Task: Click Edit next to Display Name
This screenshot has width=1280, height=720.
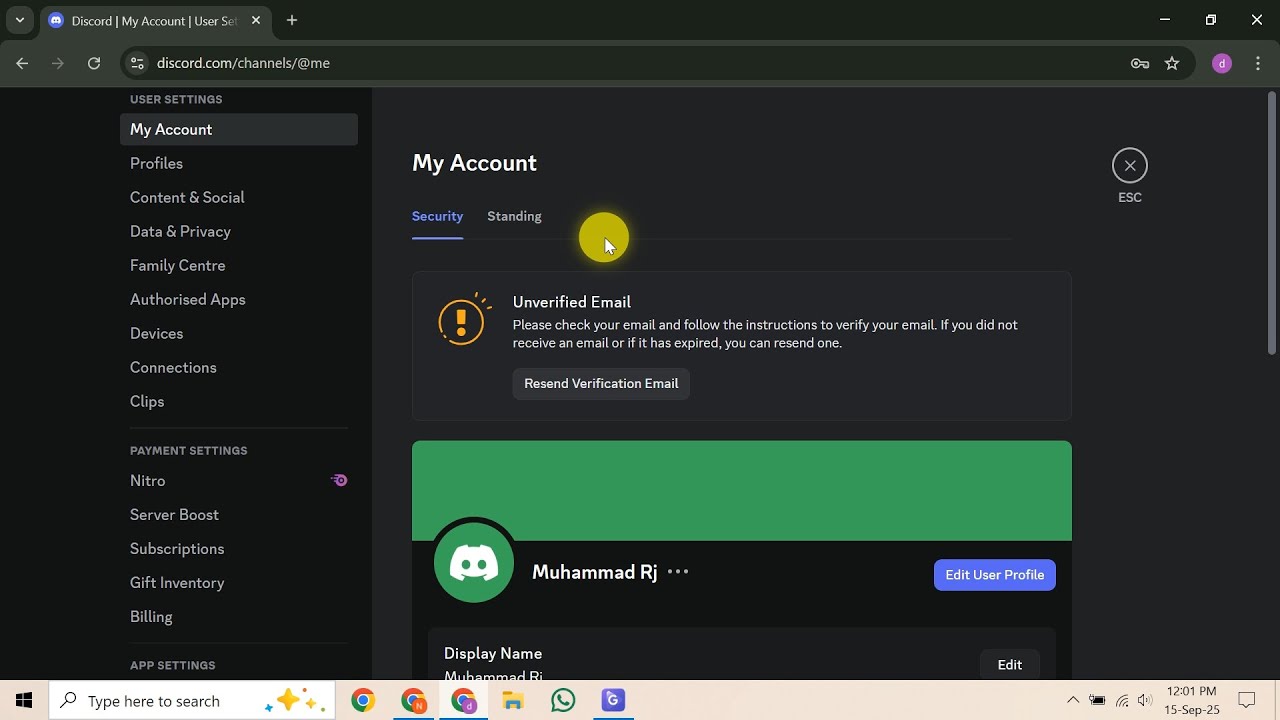Action: click(1010, 665)
